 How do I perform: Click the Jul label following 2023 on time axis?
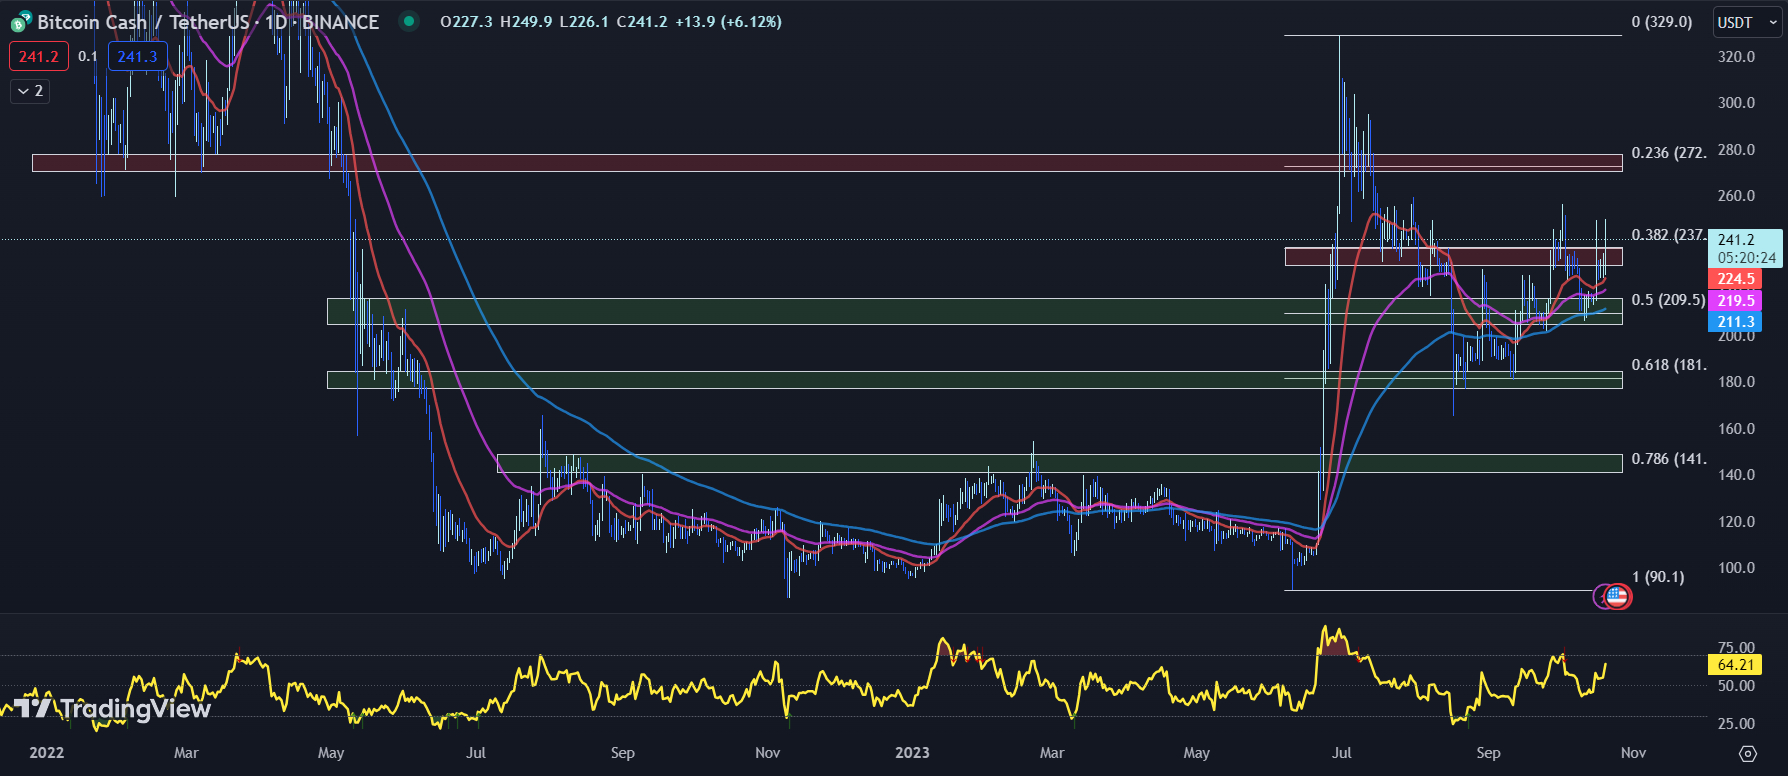(1342, 753)
